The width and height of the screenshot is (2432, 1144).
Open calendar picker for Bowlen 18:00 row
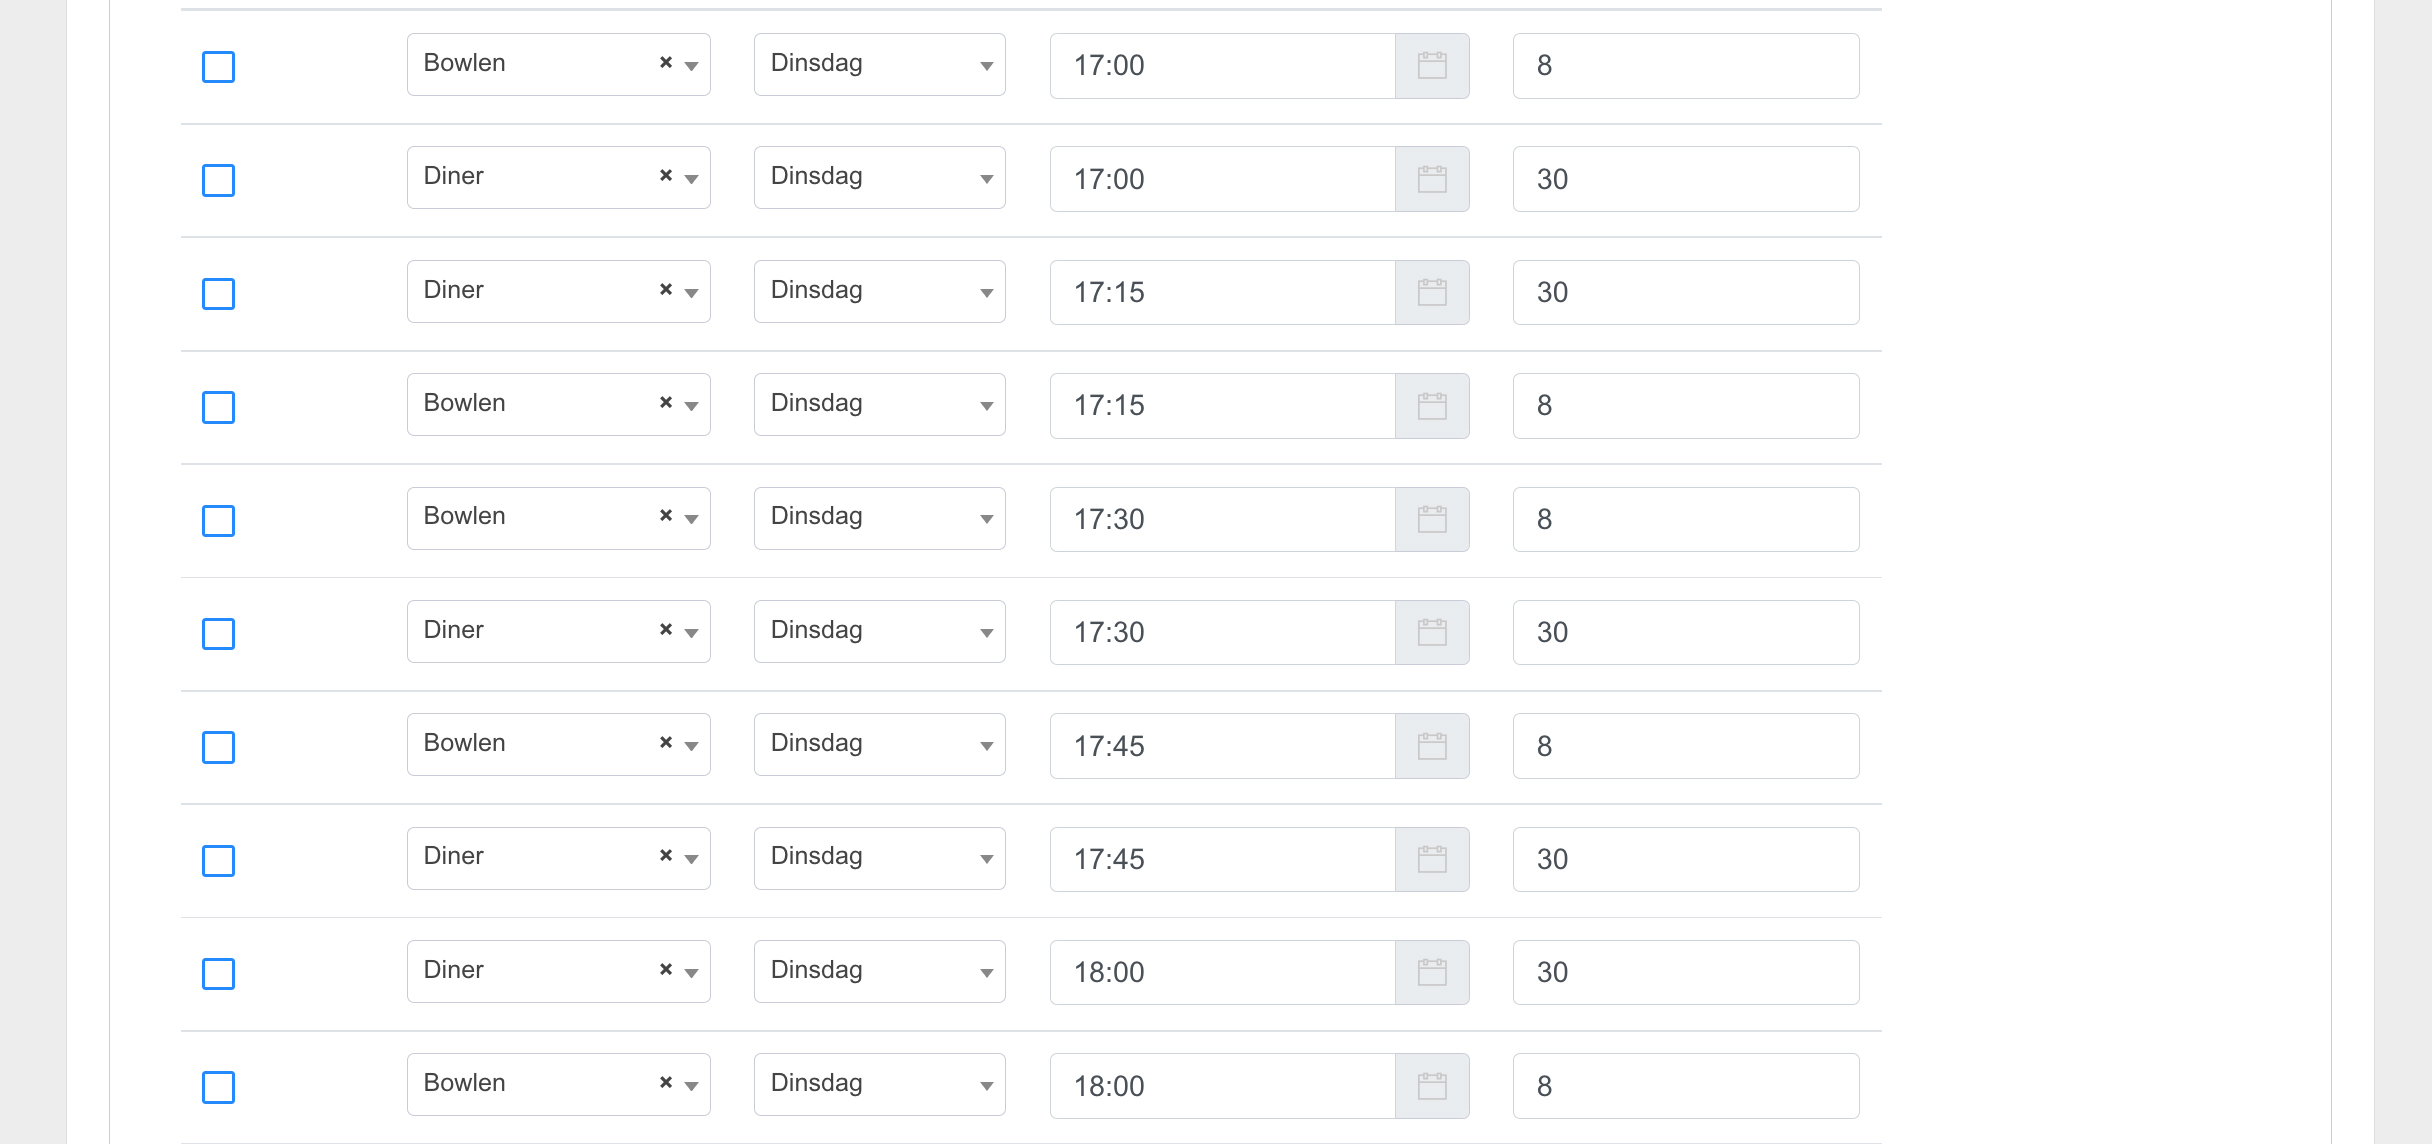1432,1086
